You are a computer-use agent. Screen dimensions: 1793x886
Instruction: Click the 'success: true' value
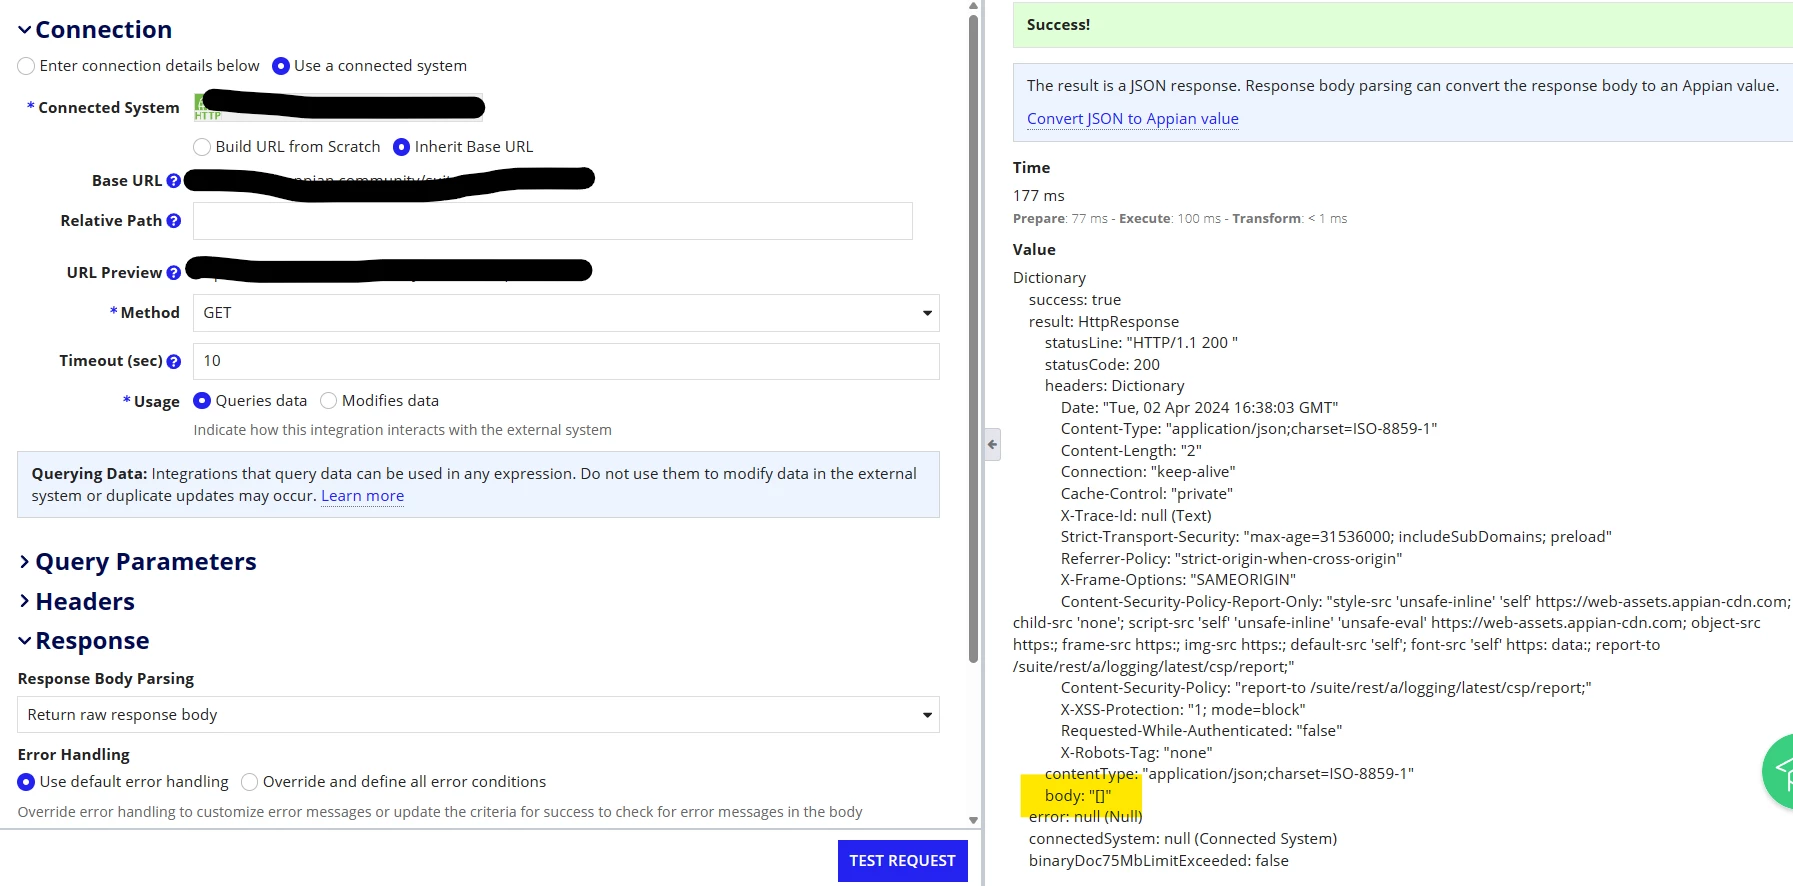point(1075,300)
